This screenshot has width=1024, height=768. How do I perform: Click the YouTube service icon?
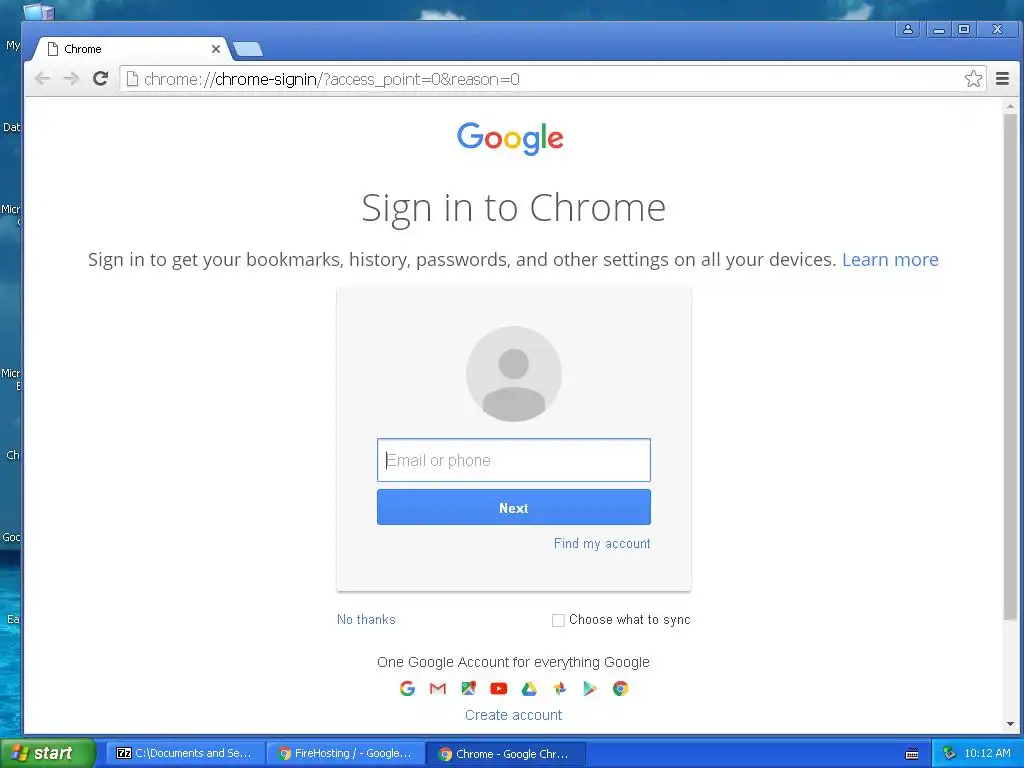point(499,688)
